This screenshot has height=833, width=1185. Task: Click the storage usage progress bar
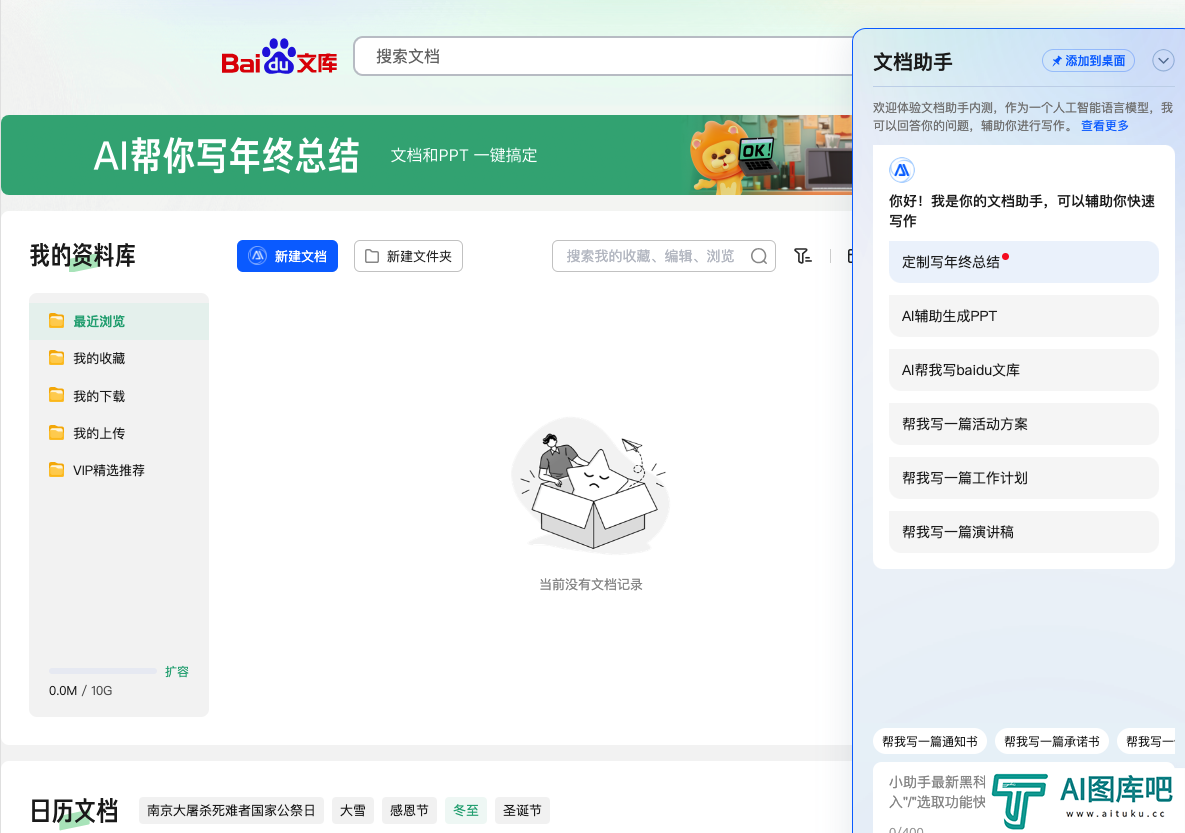pyautogui.click(x=103, y=671)
